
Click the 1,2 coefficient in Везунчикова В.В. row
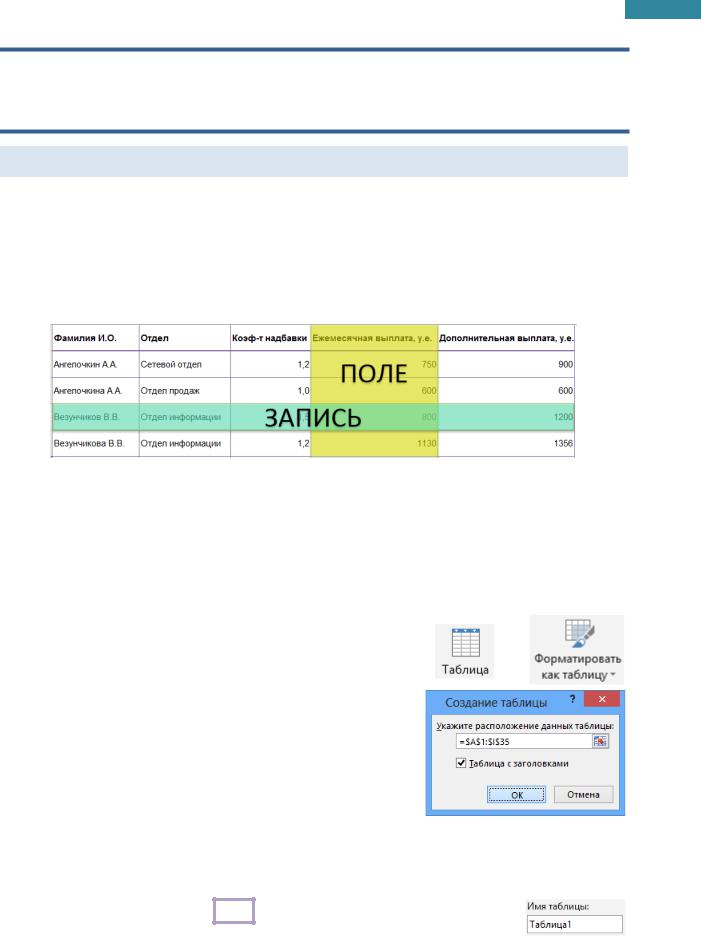(270, 443)
